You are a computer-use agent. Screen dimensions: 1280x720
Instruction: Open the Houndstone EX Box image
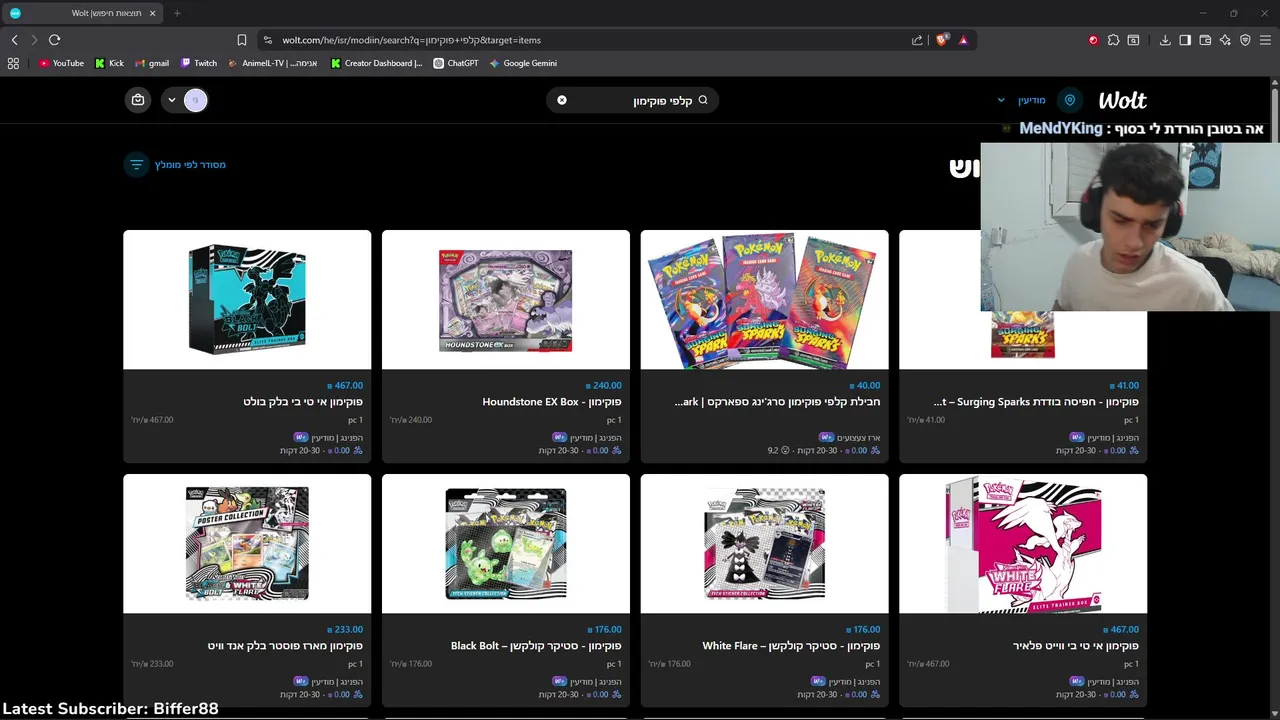506,300
